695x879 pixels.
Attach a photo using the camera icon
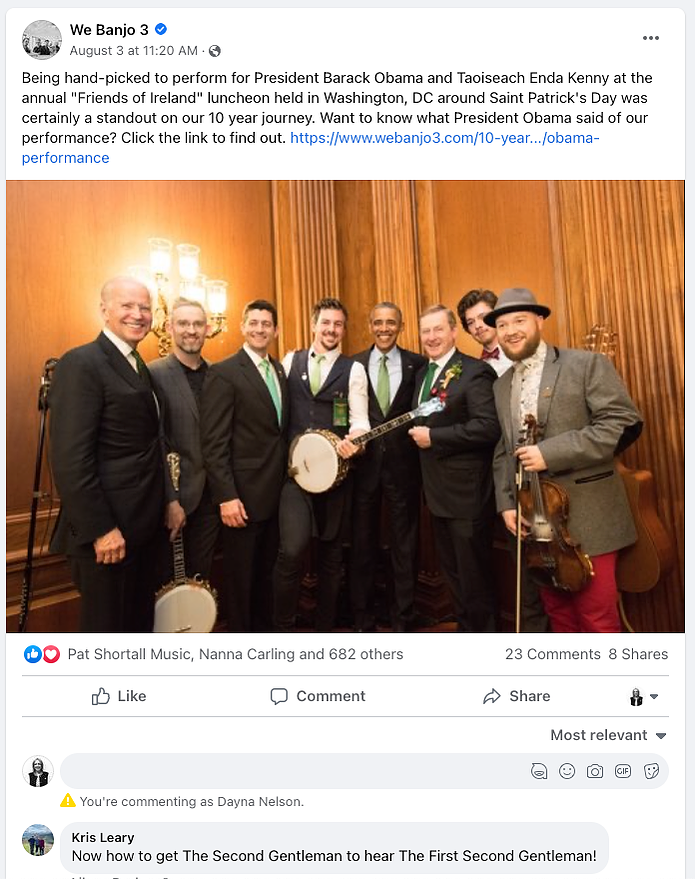pyautogui.click(x=595, y=771)
